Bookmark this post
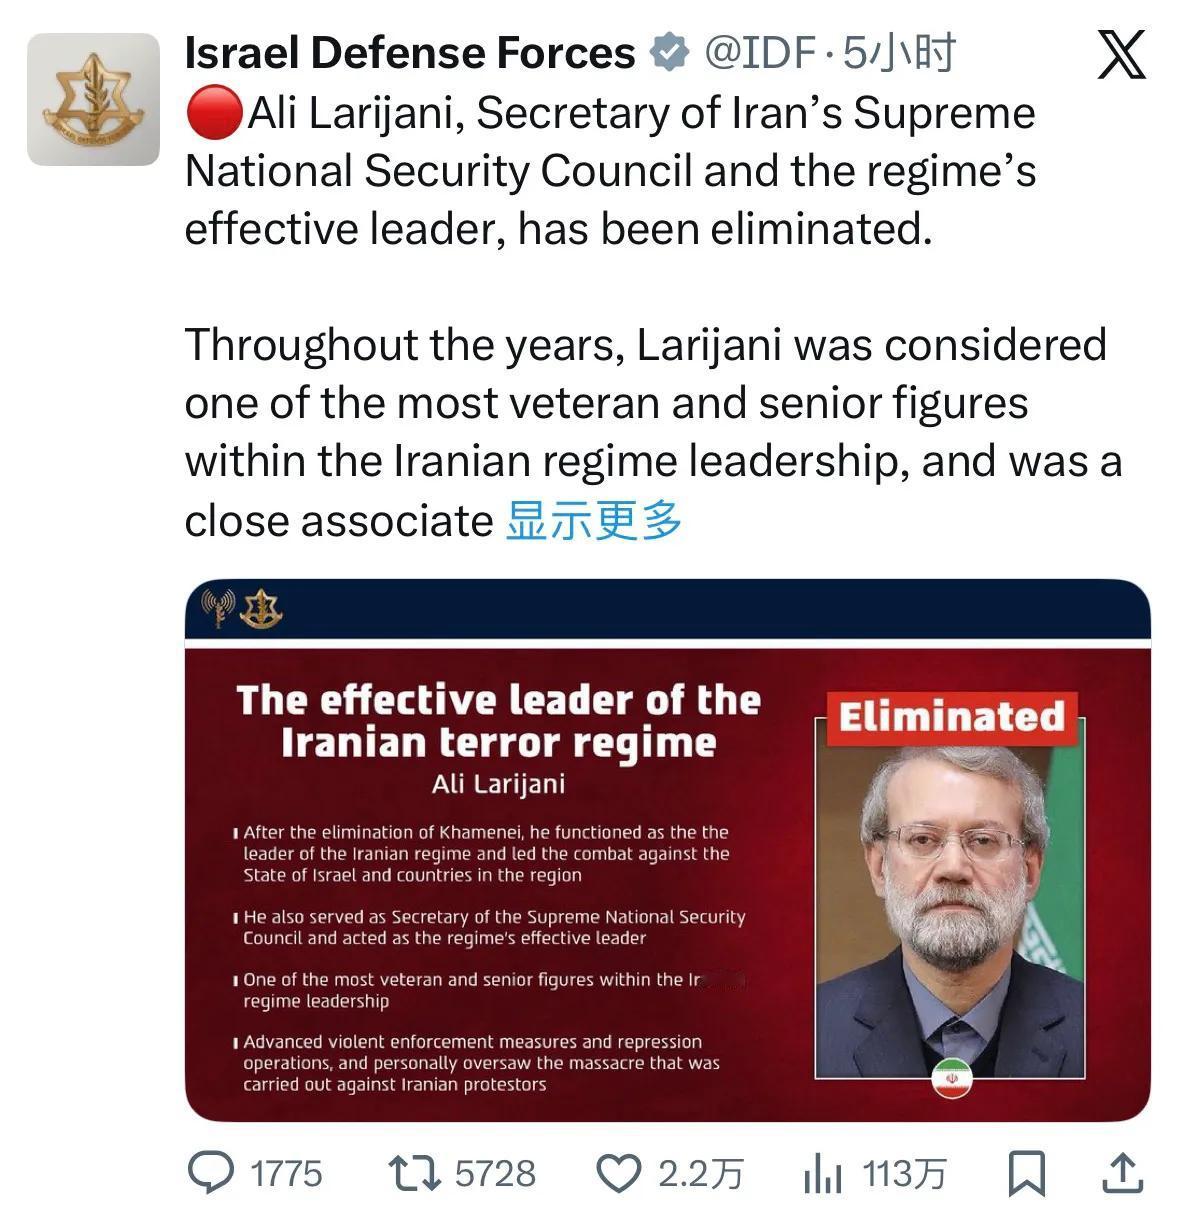The height and width of the screenshot is (1231, 1179). coord(1026,1173)
